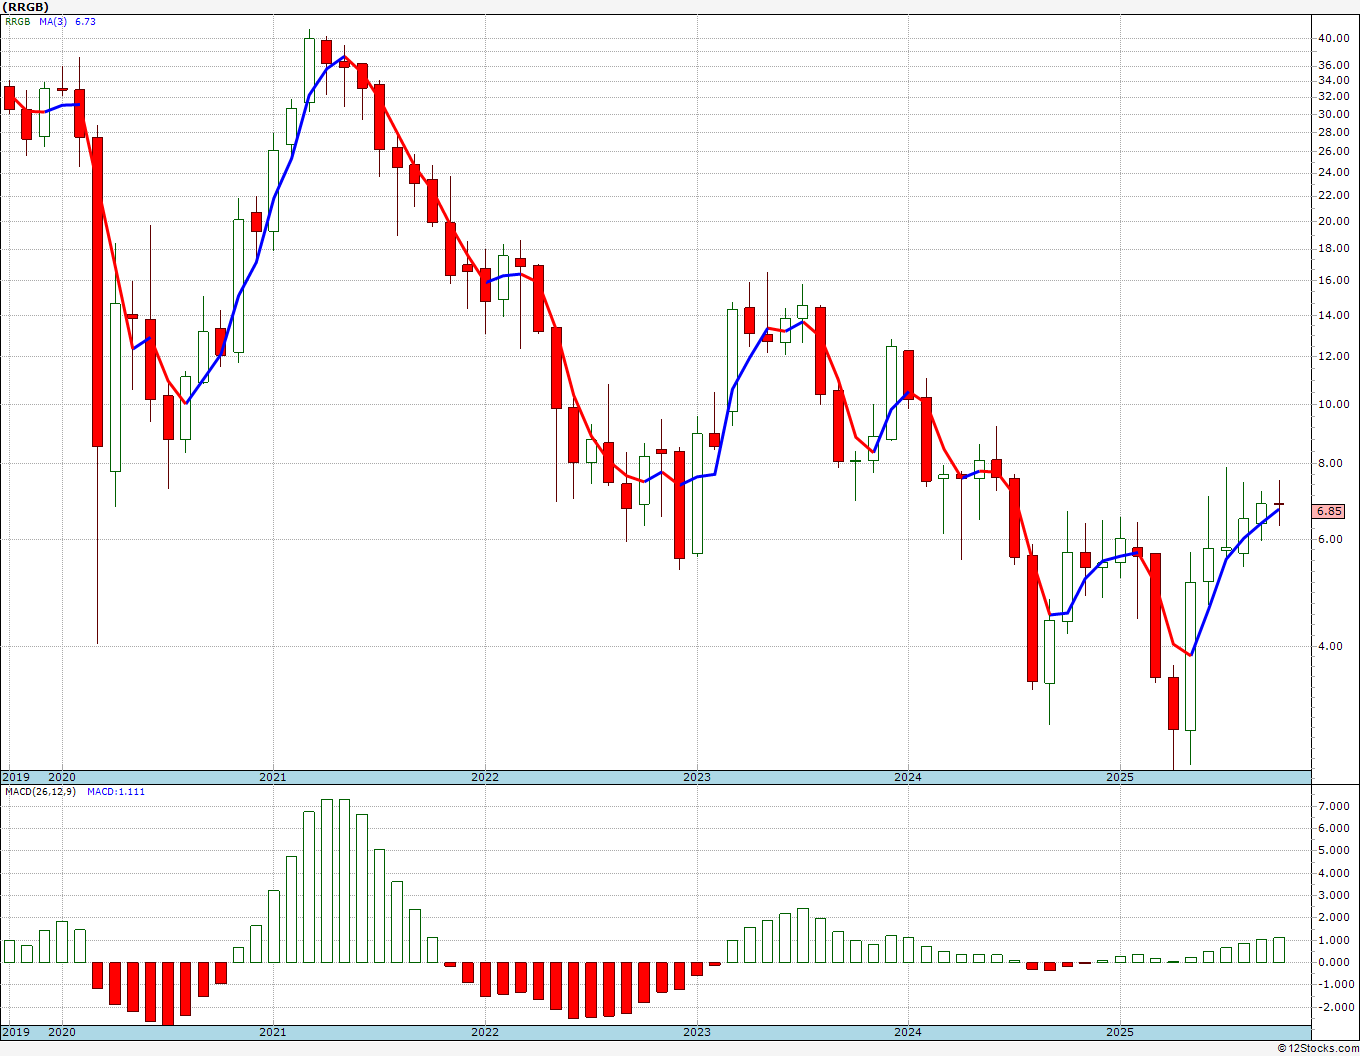Viewport: 1360px width, 1056px height.
Task: Click the red 6.85 current price tag
Action: (1329, 511)
